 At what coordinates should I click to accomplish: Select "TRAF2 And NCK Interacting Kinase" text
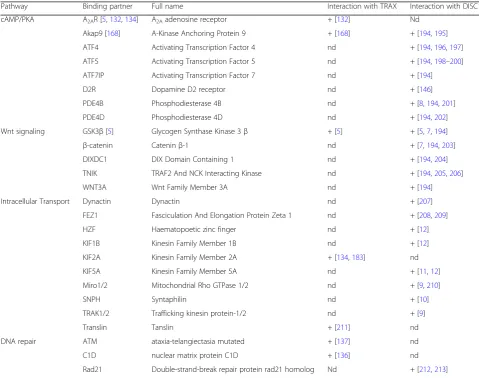(x=206, y=173)
